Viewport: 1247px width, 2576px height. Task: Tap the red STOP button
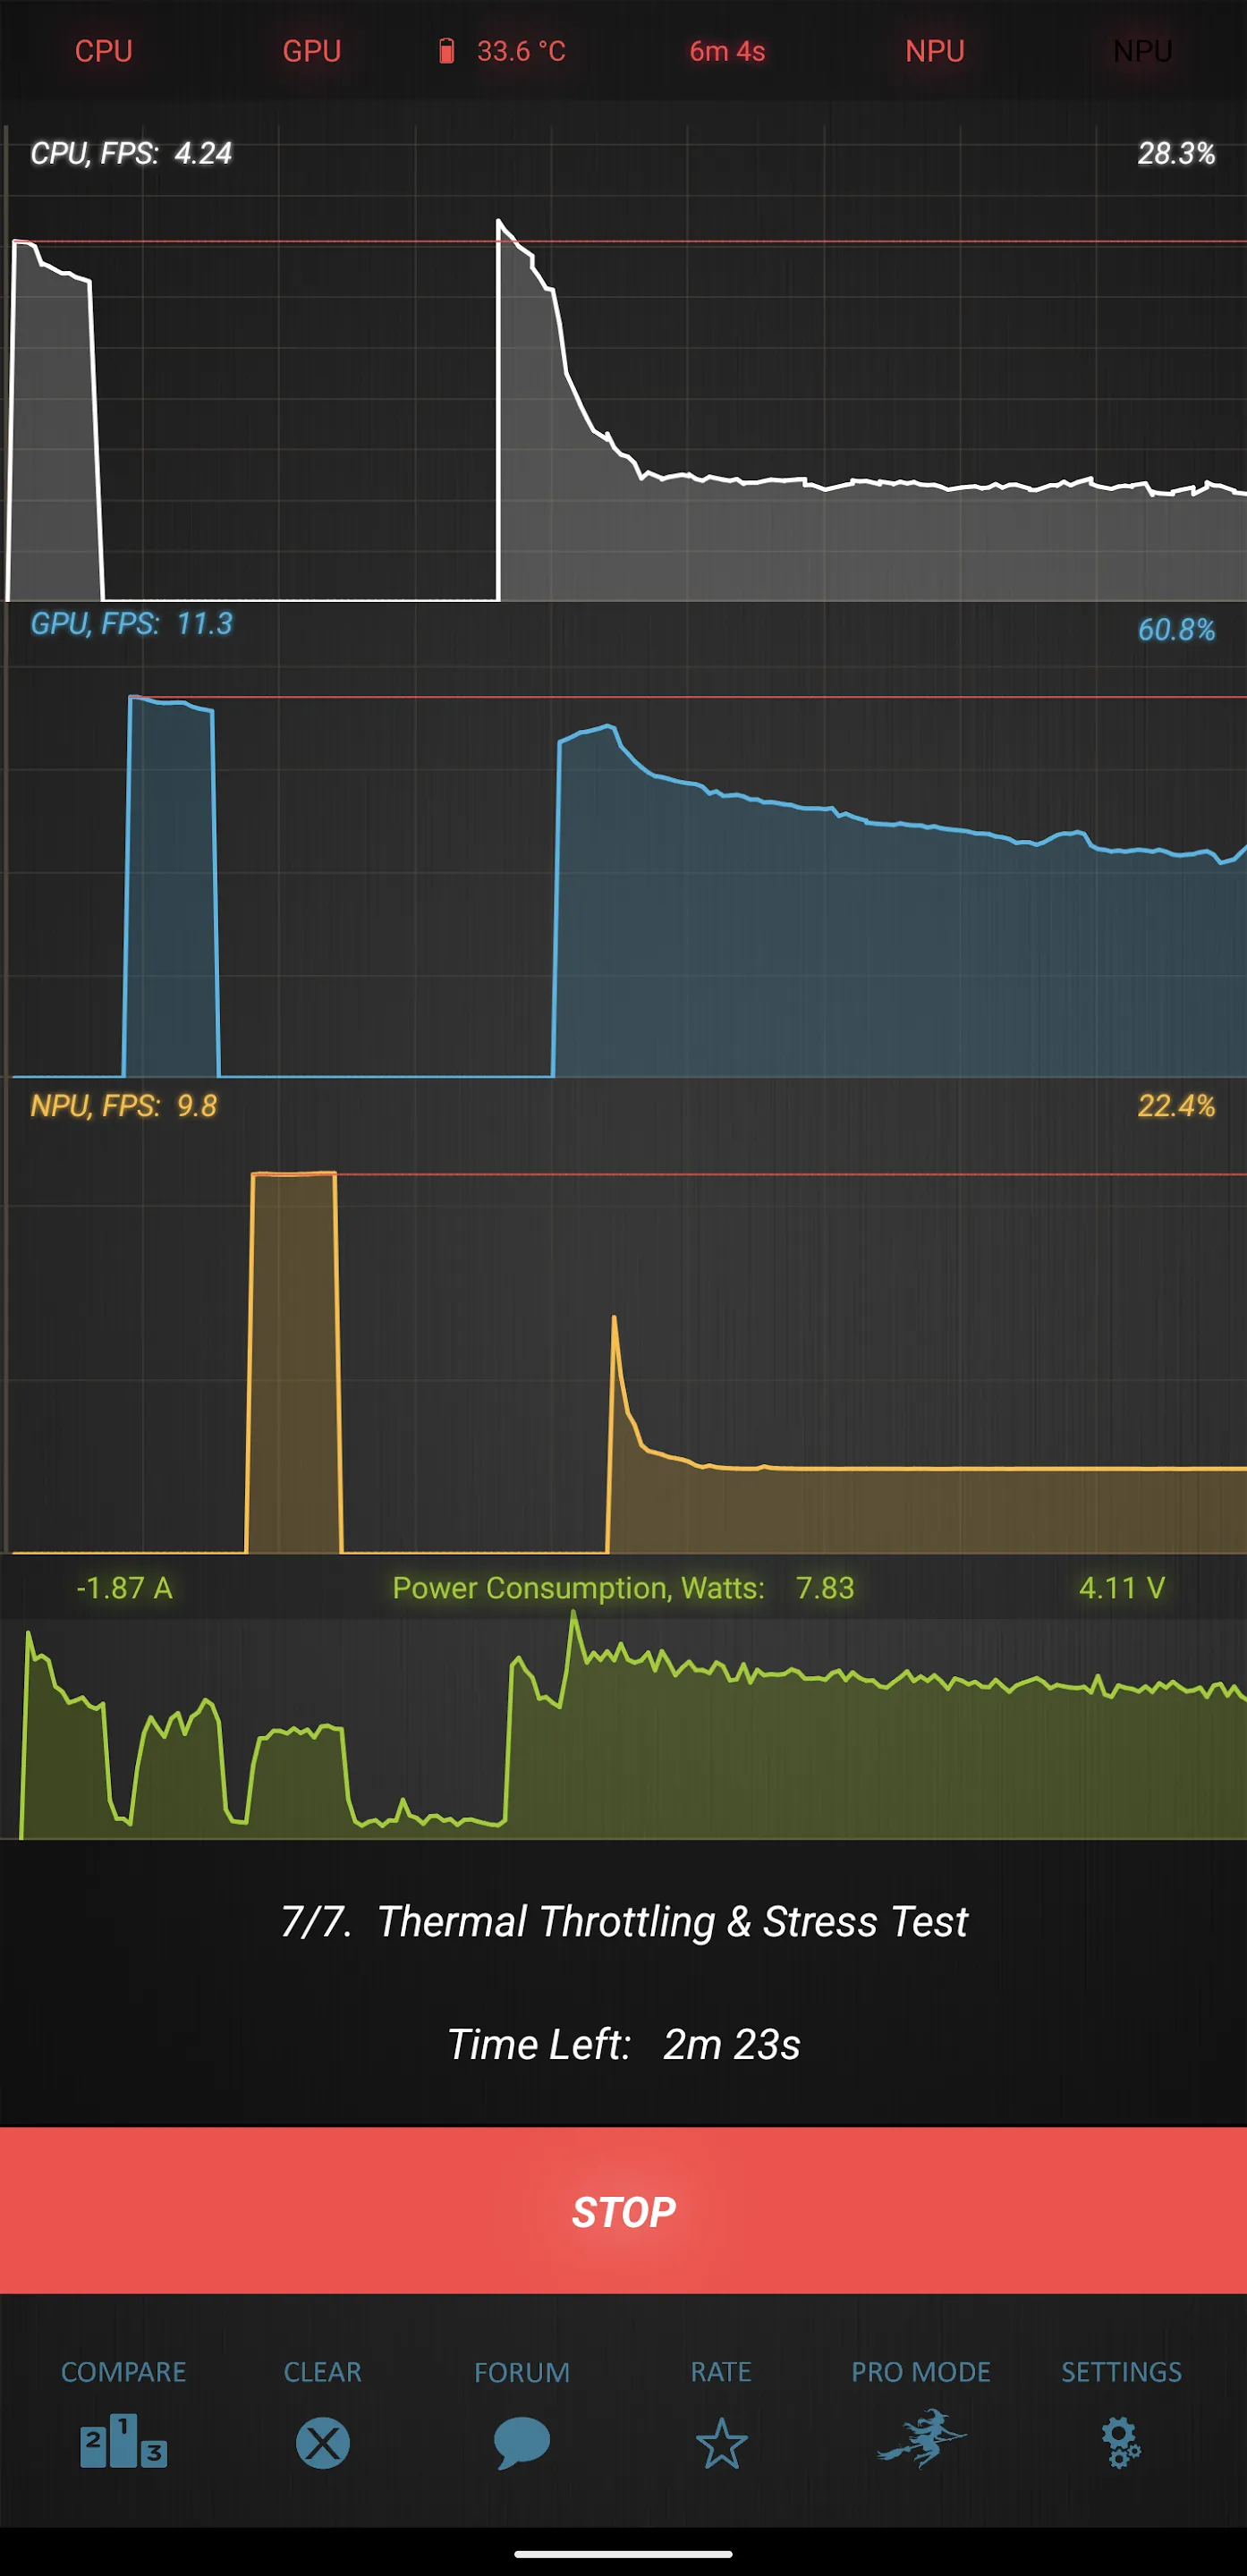[623, 2211]
